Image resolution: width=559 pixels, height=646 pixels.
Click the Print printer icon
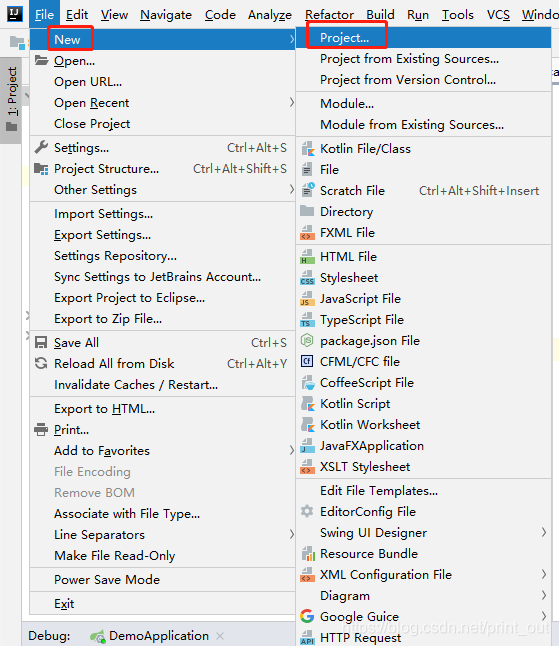[41, 430]
